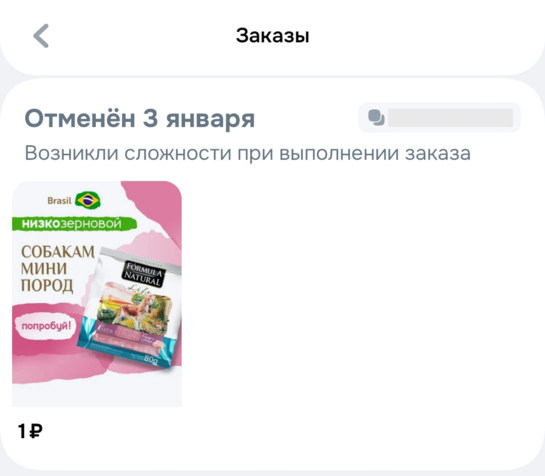545x476 pixels.
Task: Go back using the left chevron arrow
Action: click(41, 35)
